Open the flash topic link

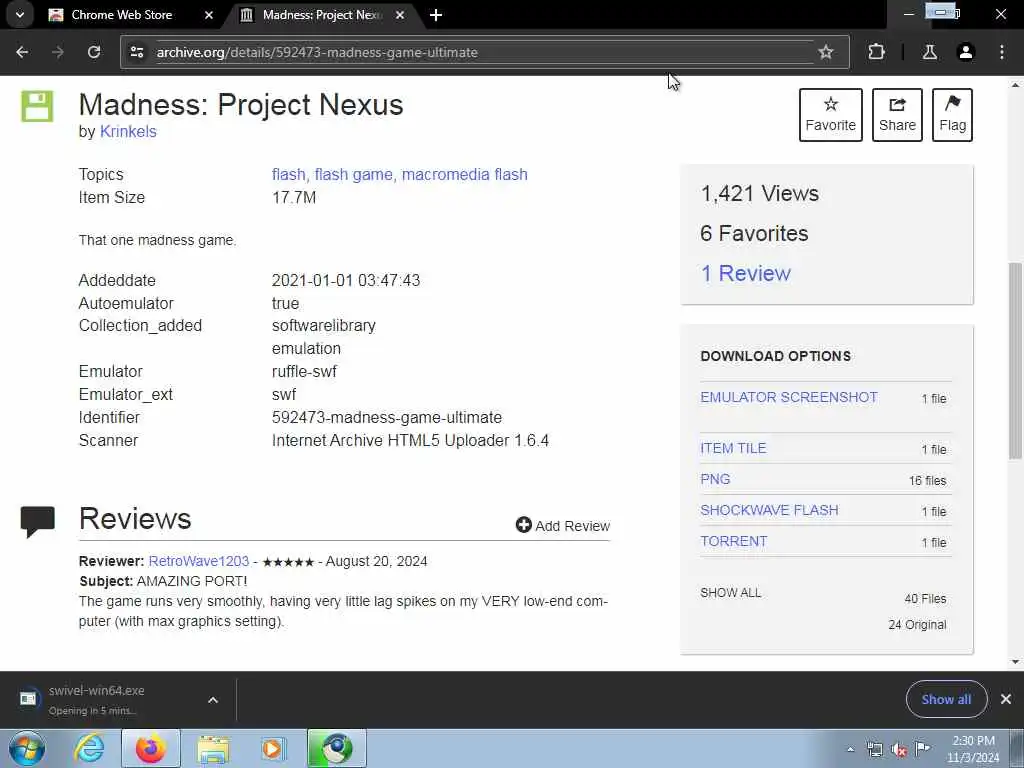tap(288, 174)
